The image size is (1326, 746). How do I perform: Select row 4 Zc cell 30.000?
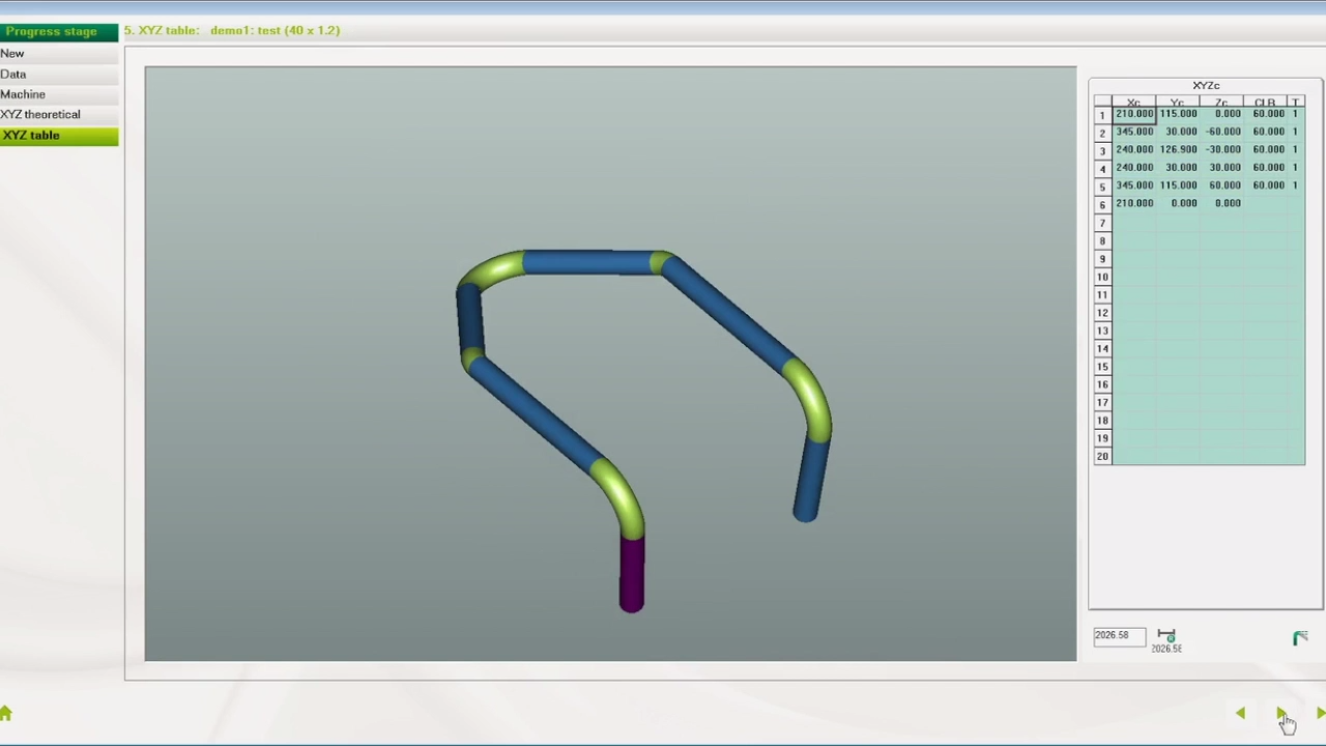point(1222,168)
